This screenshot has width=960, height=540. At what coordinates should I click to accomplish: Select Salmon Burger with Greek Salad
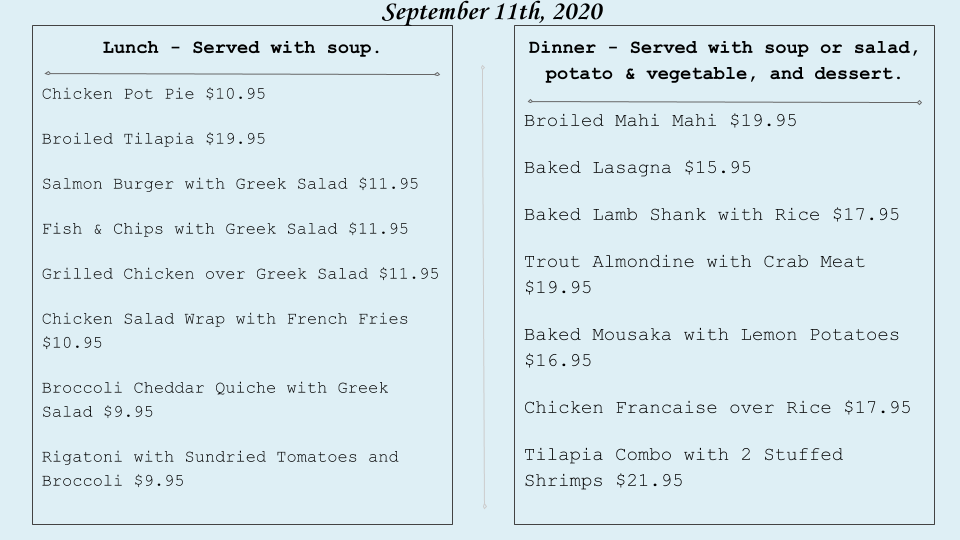click(x=230, y=184)
